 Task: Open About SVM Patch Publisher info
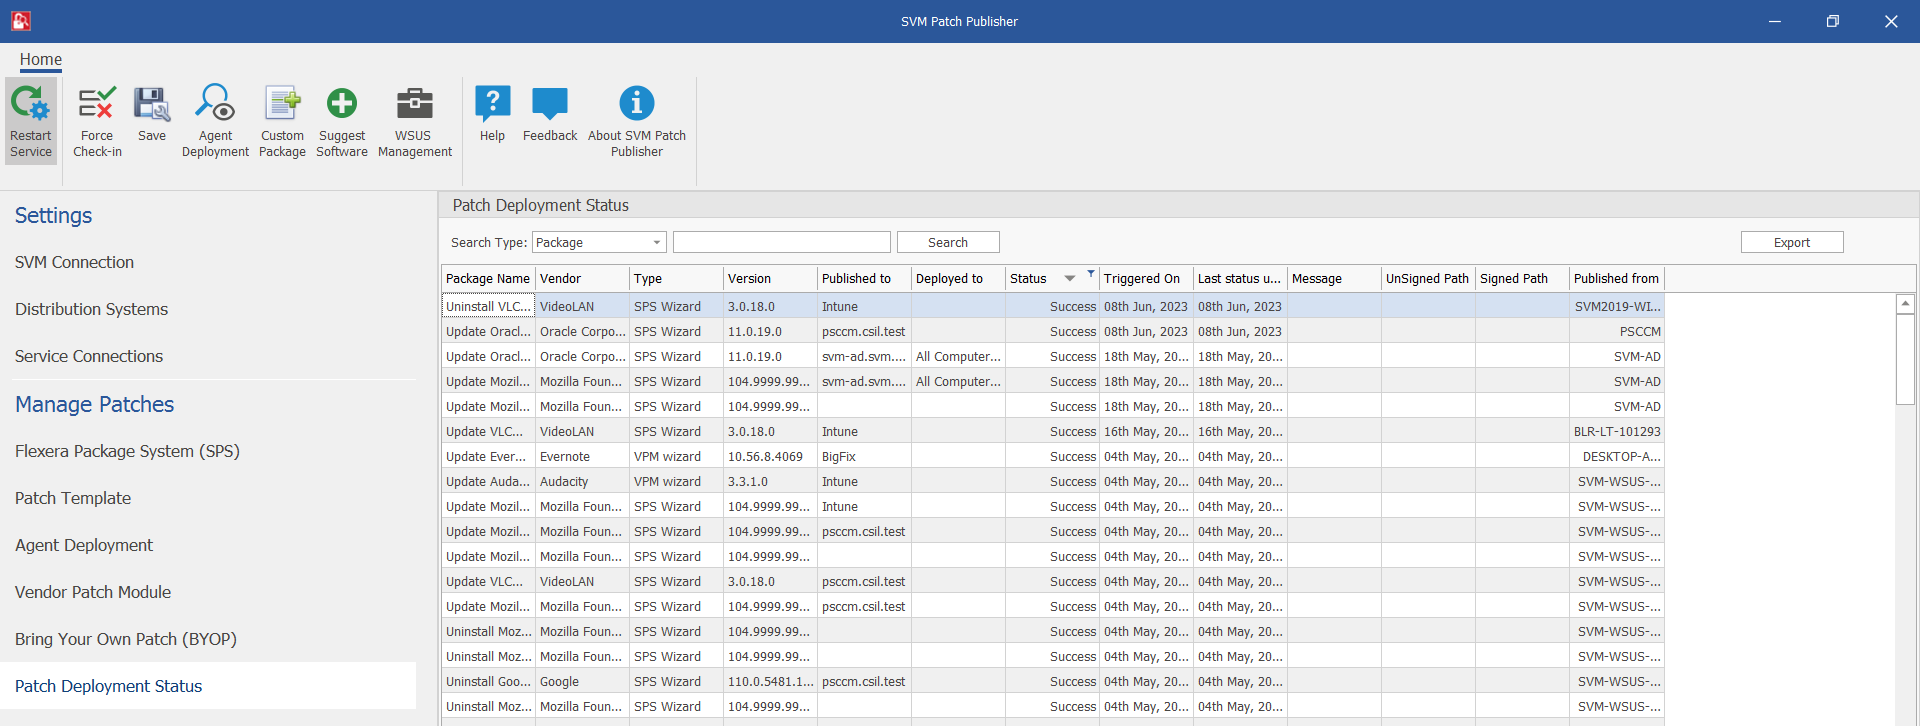pyautogui.click(x=636, y=104)
